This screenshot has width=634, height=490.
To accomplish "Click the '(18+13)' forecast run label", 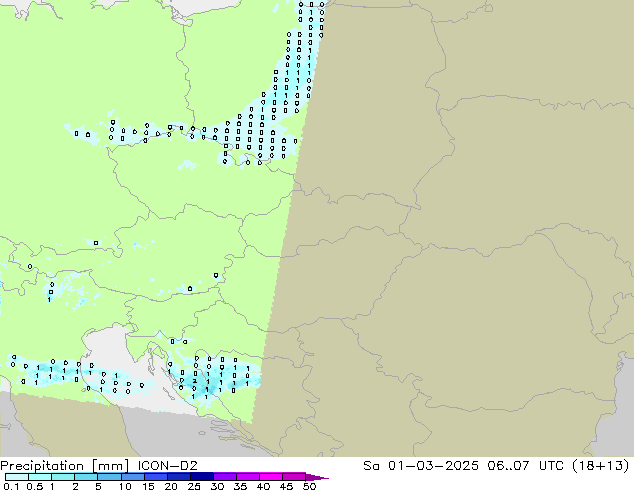I will [601, 466].
